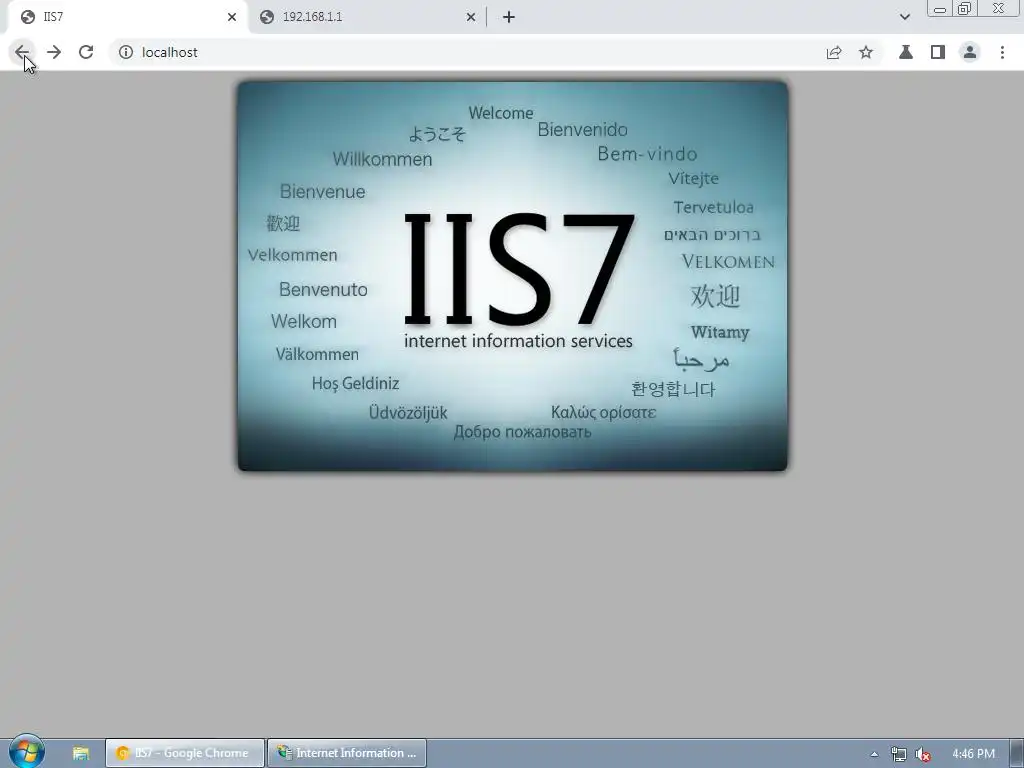Viewport: 1024px width, 768px height.
Task: Toggle the side panel icon
Action: pyautogui.click(x=938, y=52)
